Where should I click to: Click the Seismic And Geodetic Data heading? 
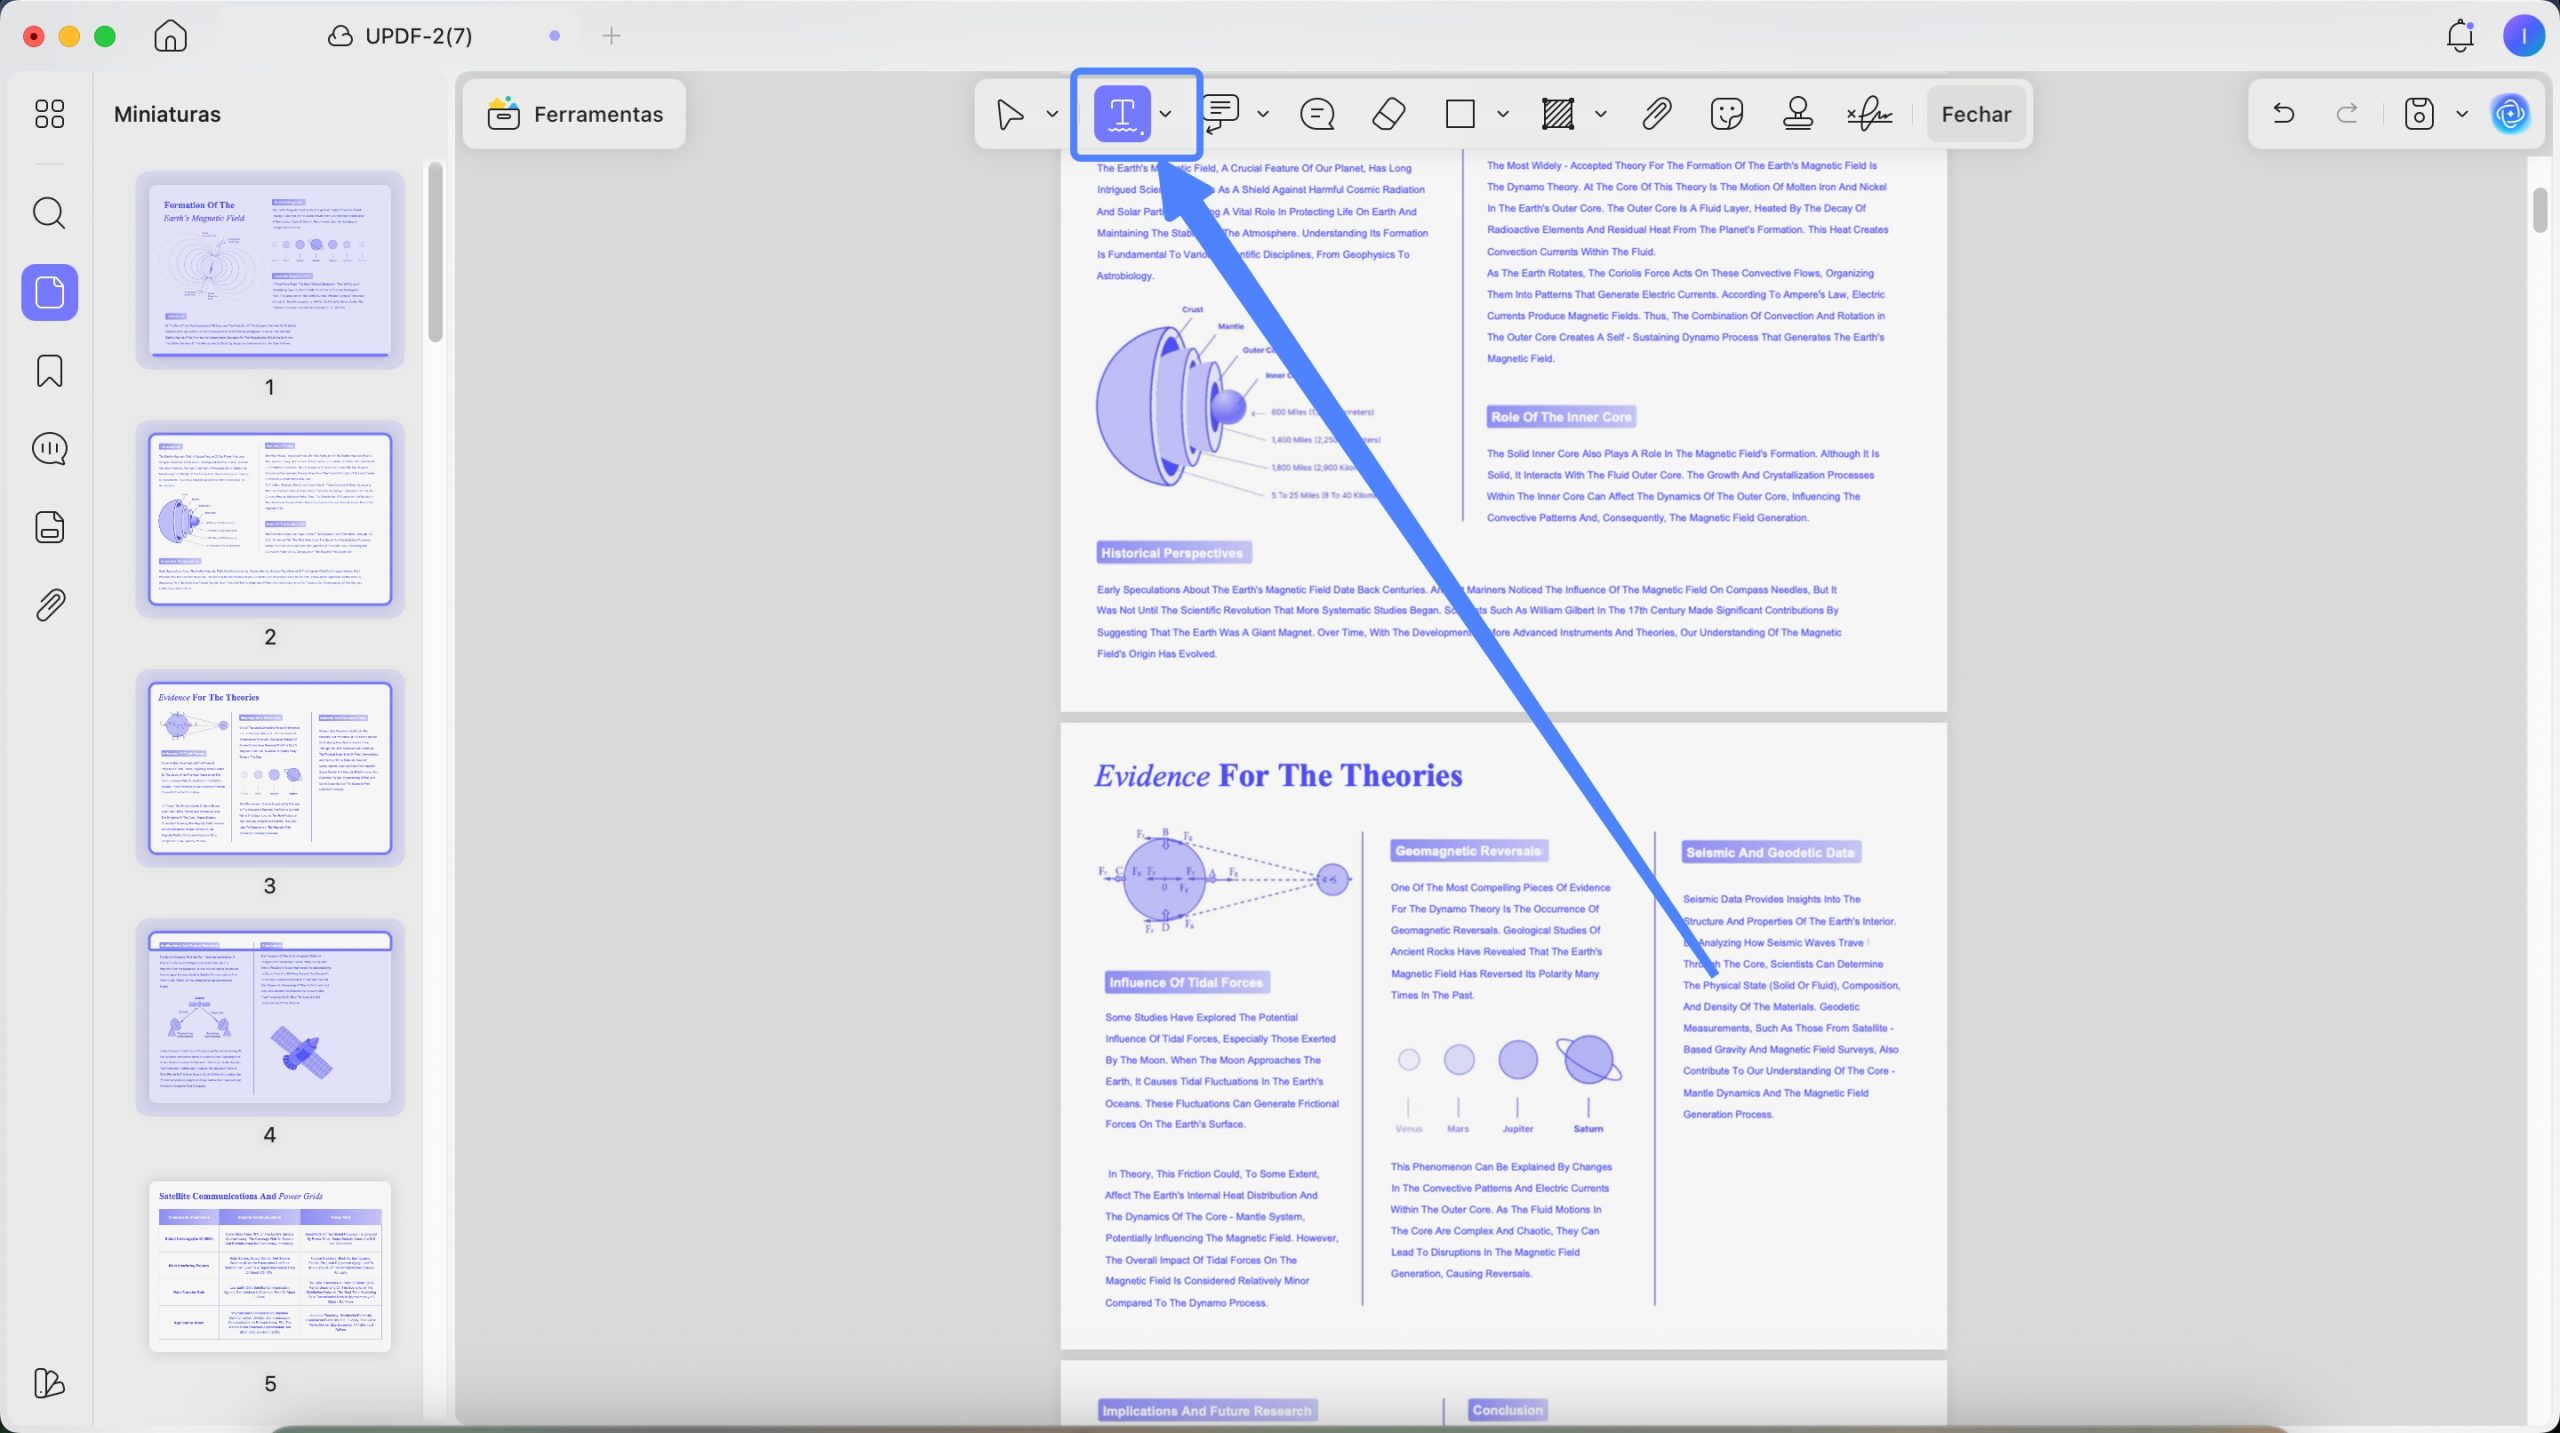(x=1770, y=853)
